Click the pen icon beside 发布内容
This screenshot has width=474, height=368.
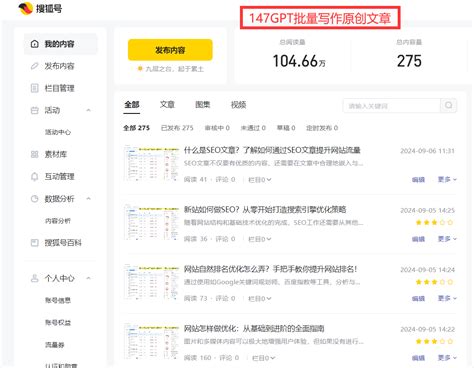click(x=35, y=66)
